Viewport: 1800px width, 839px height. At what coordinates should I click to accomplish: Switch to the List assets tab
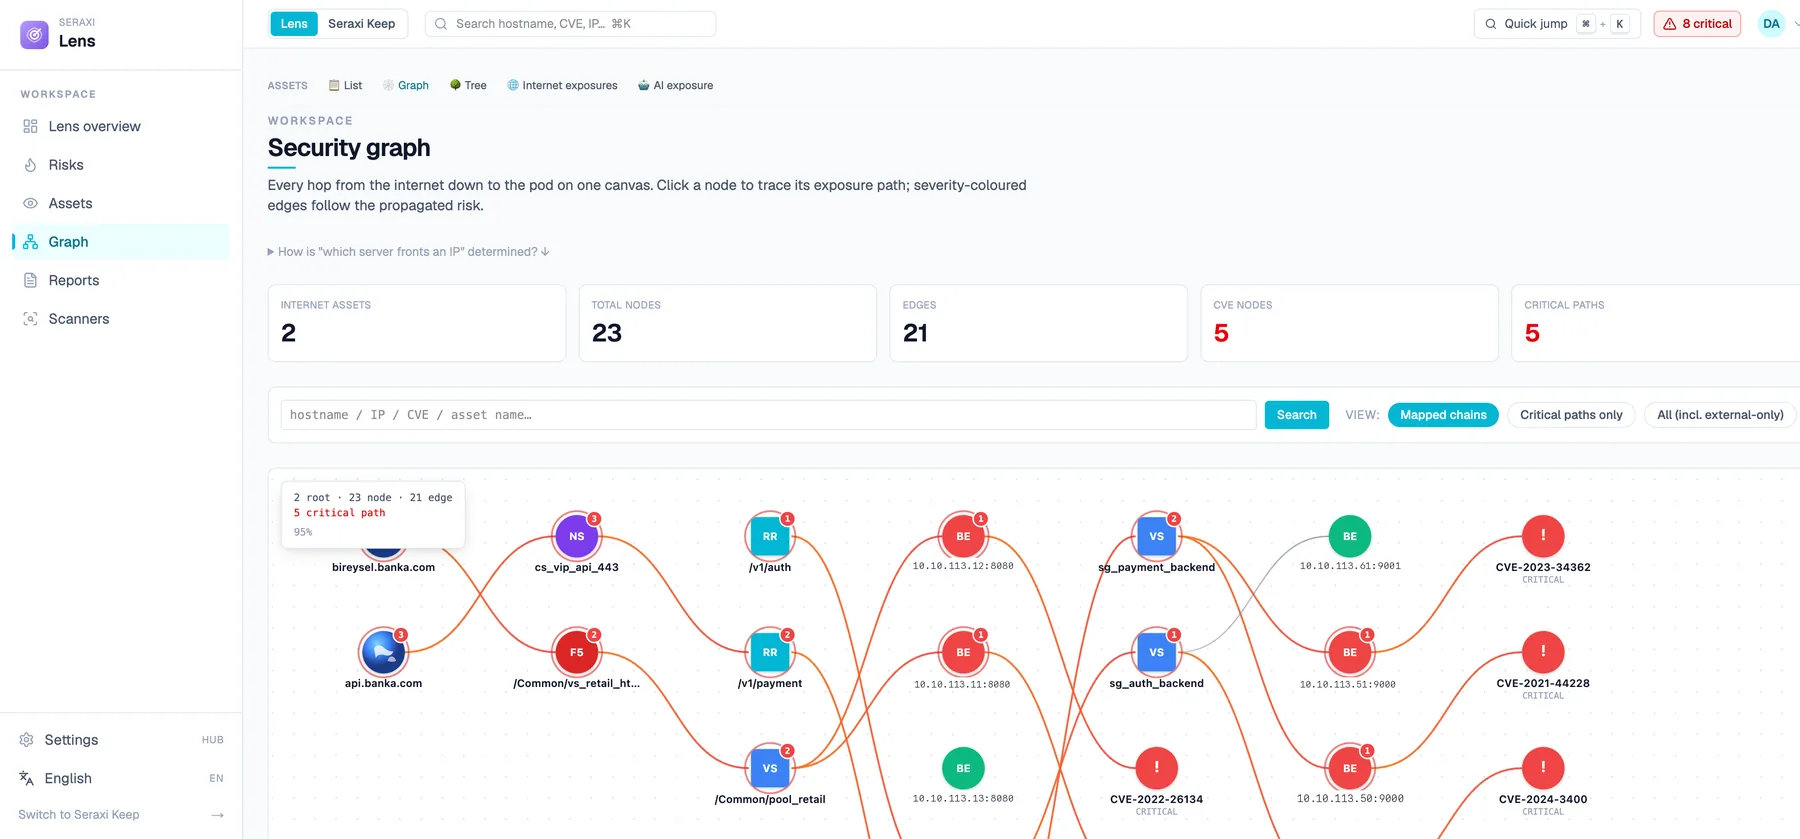[x=345, y=85]
